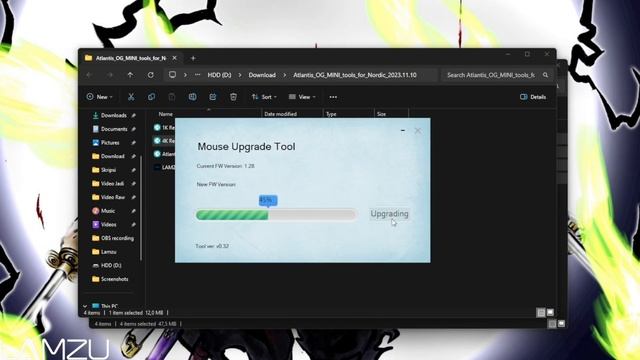Select the 4K receiver file row
This screenshot has height=360, width=640.
(x=164, y=140)
